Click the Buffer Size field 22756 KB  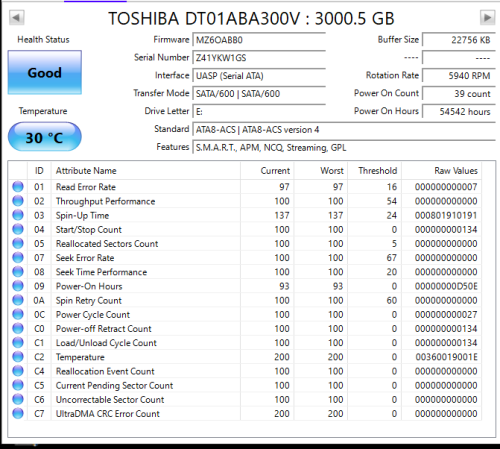click(459, 40)
